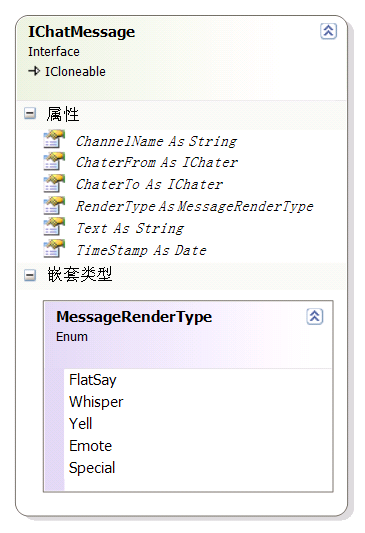Collapse the IChatMessage class shape via chevron
This screenshot has height=533, width=365.
328,31
